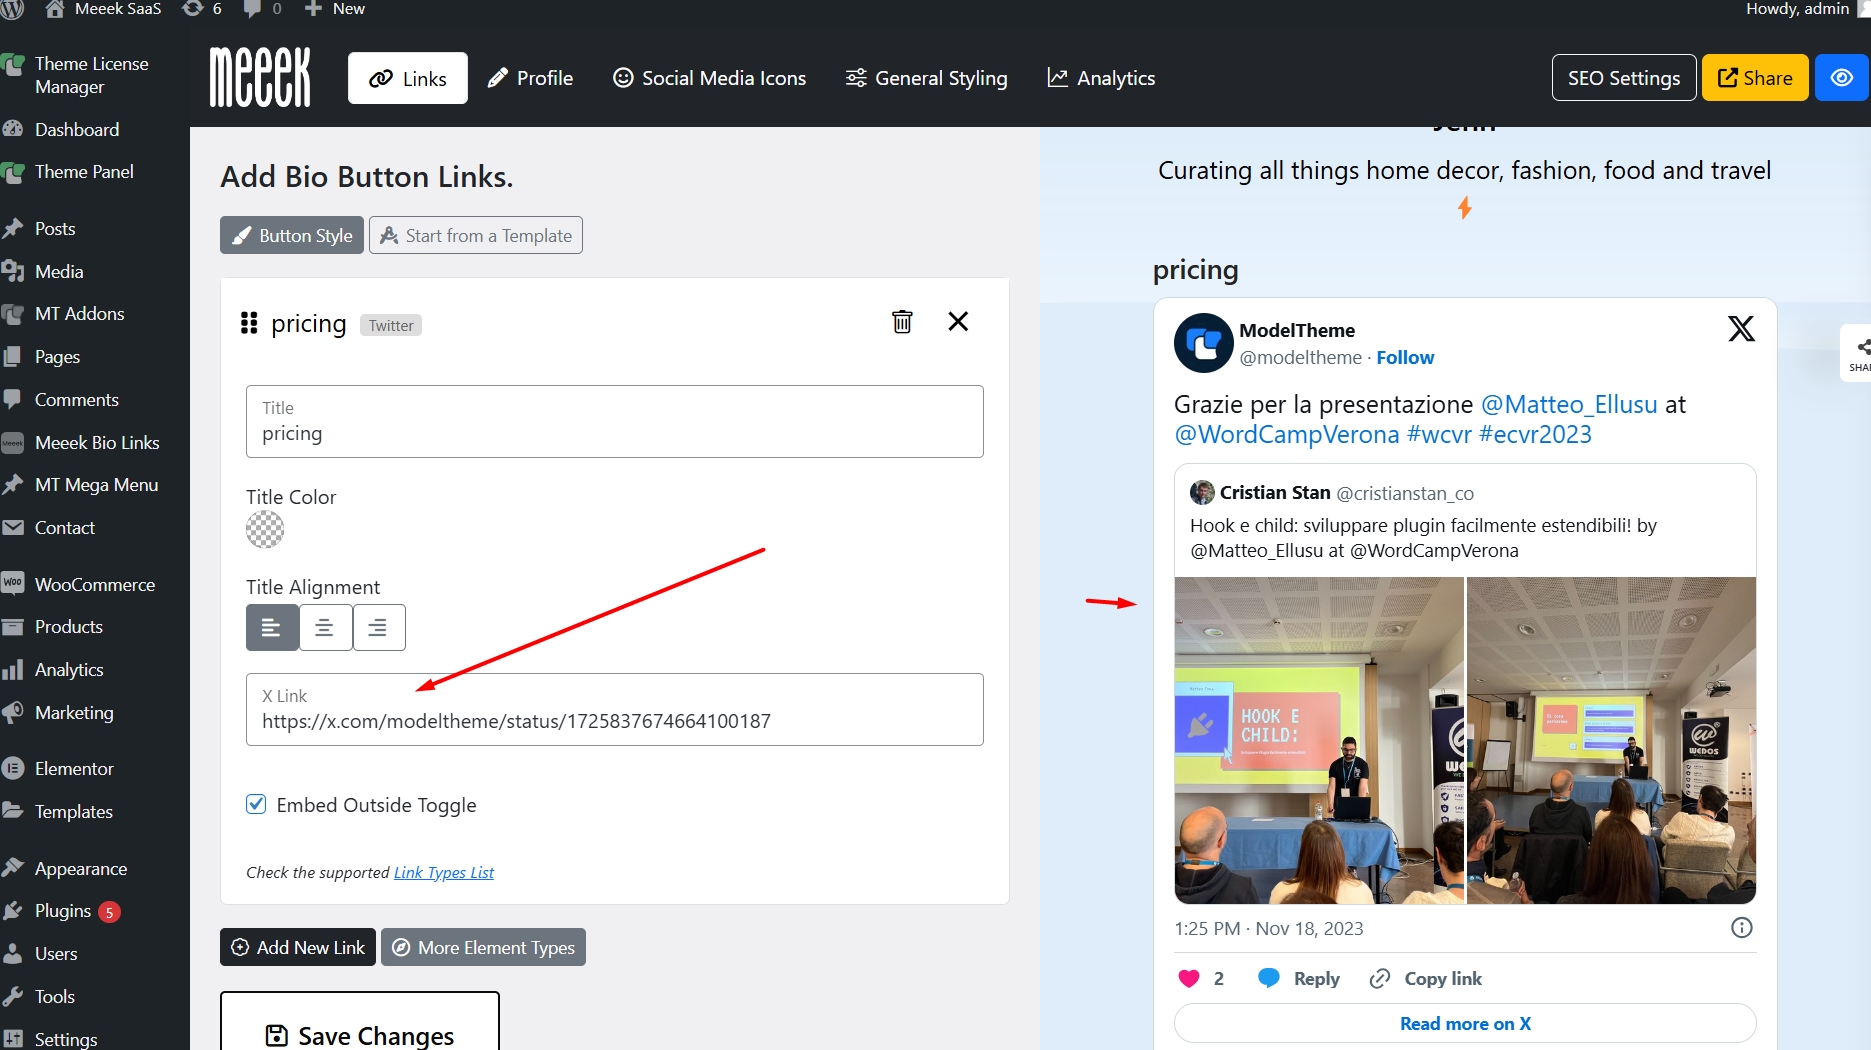
Task: Click the Follow link in tweet
Action: 1405,357
